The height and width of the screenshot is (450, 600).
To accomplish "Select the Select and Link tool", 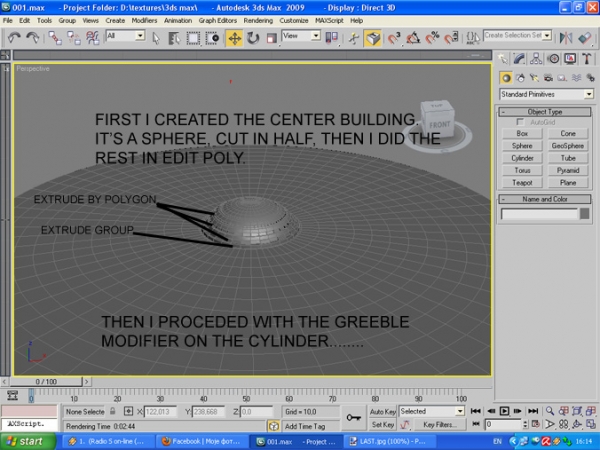I will (55, 38).
